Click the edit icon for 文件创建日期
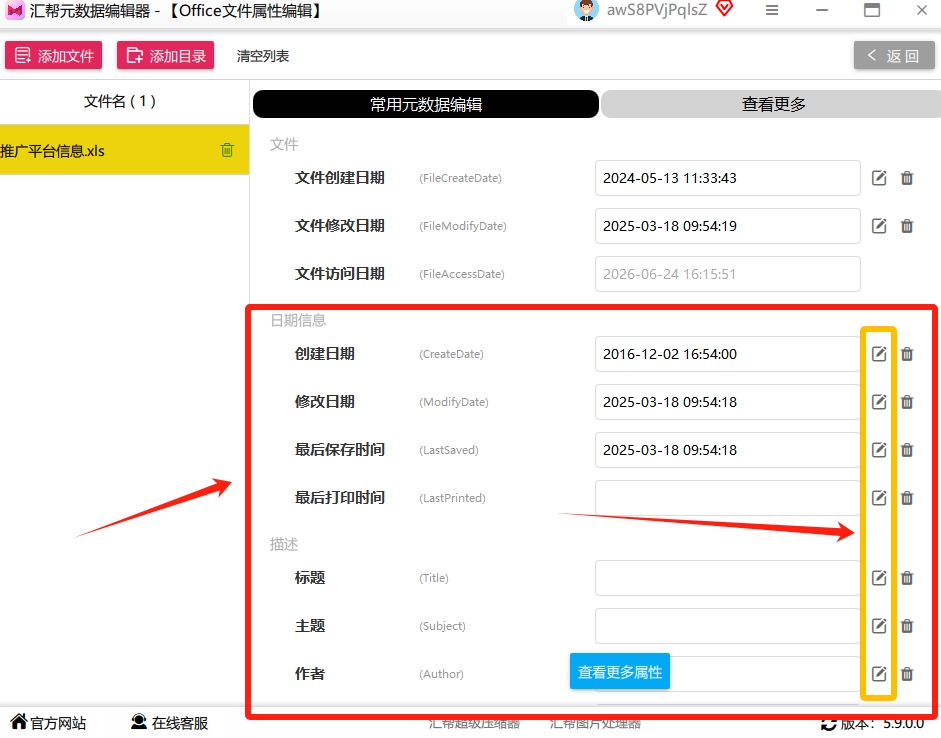This screenshot has width=941, height=738. point(879,178)
